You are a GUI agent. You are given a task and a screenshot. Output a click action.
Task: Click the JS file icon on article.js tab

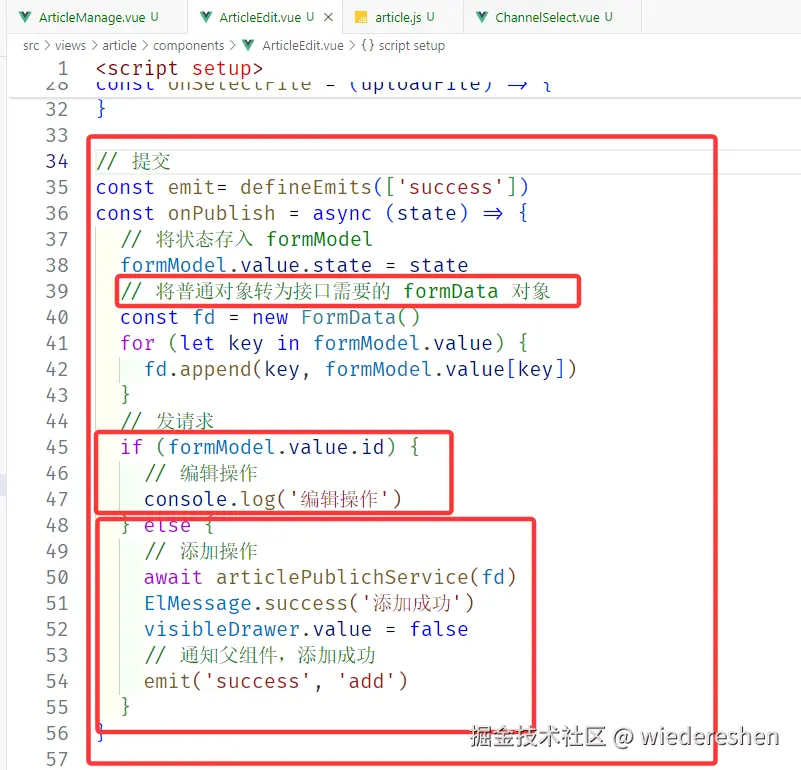click(x=361, y=18)
